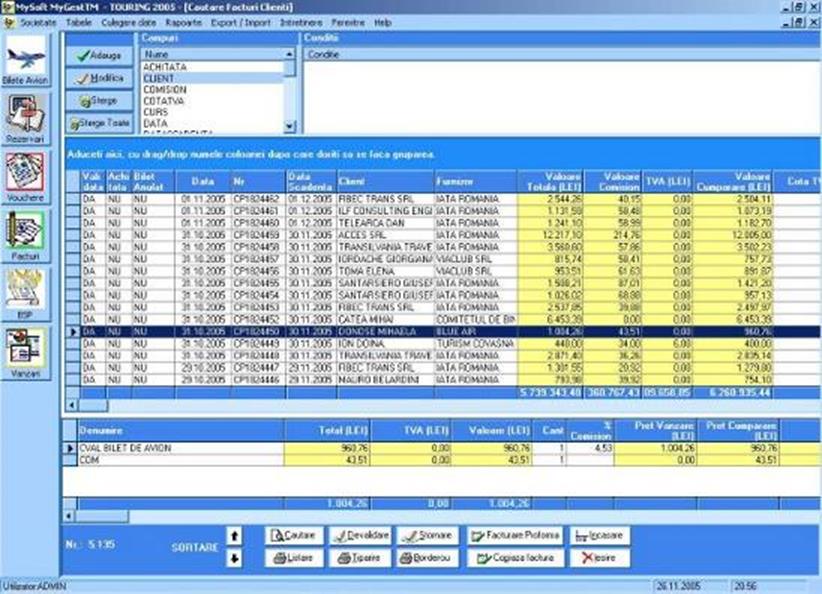Viewport: 822px width, 594px height.
Task: Select COTATVA in the Campuri list
Action: 212,101
